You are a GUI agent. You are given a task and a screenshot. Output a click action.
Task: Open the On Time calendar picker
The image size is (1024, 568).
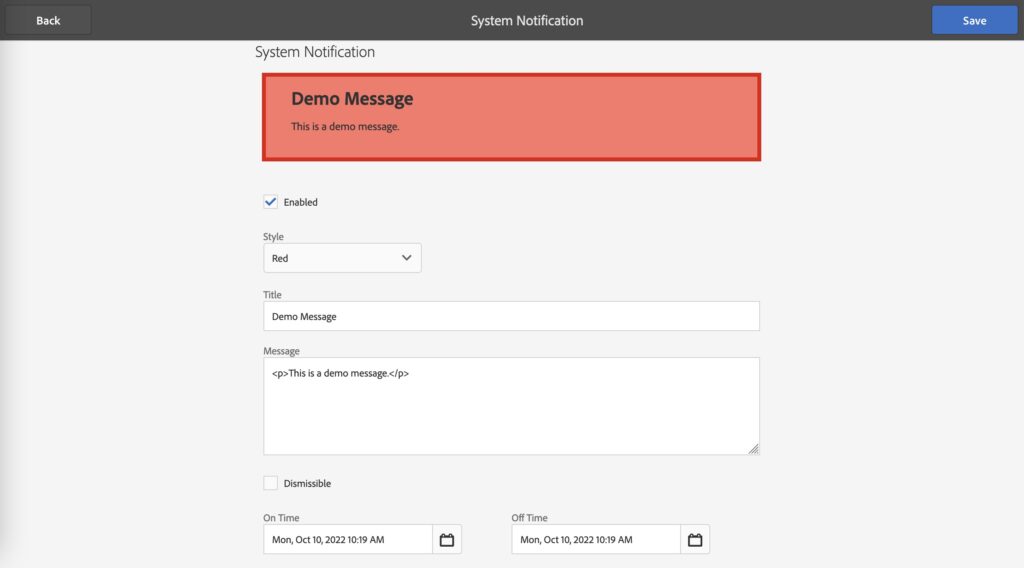(447, 539)
